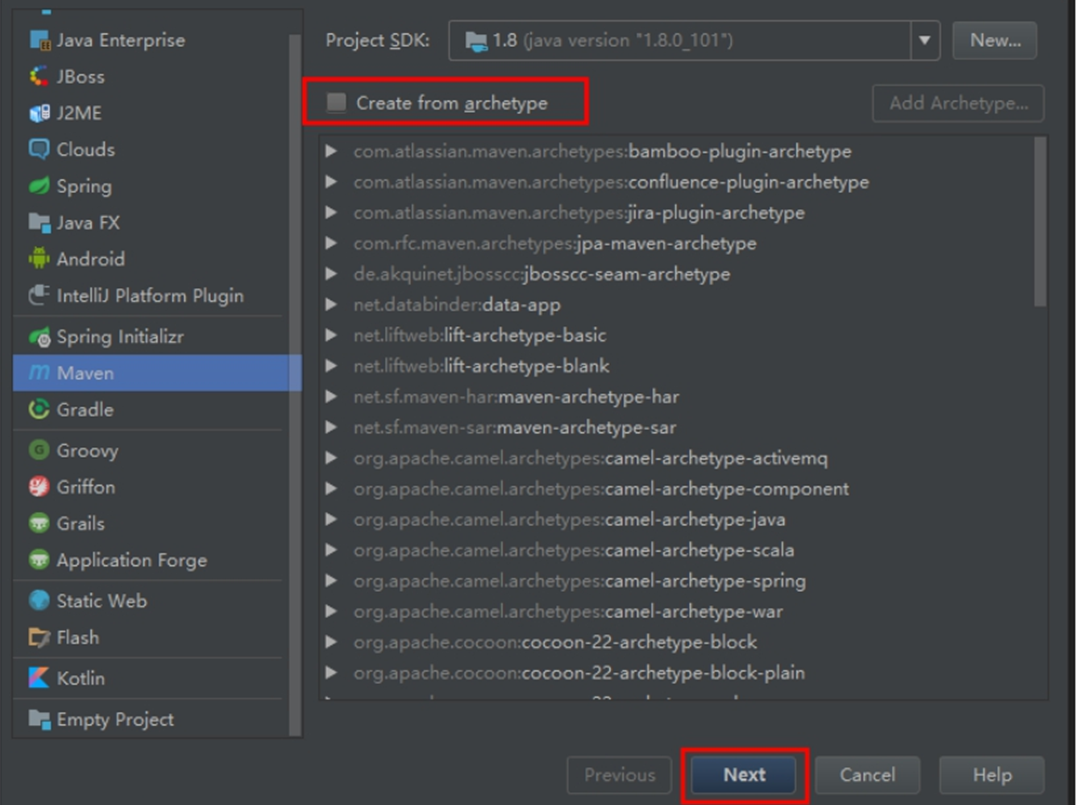Select Gradle project type label

click(x=85, y=409)
